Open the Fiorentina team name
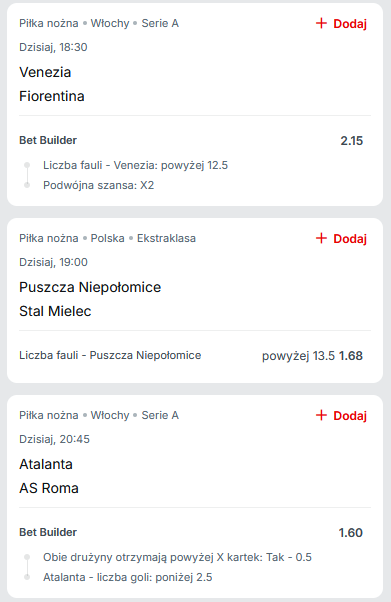The height and width of the screenshot is (602, 391). [52, 96]
